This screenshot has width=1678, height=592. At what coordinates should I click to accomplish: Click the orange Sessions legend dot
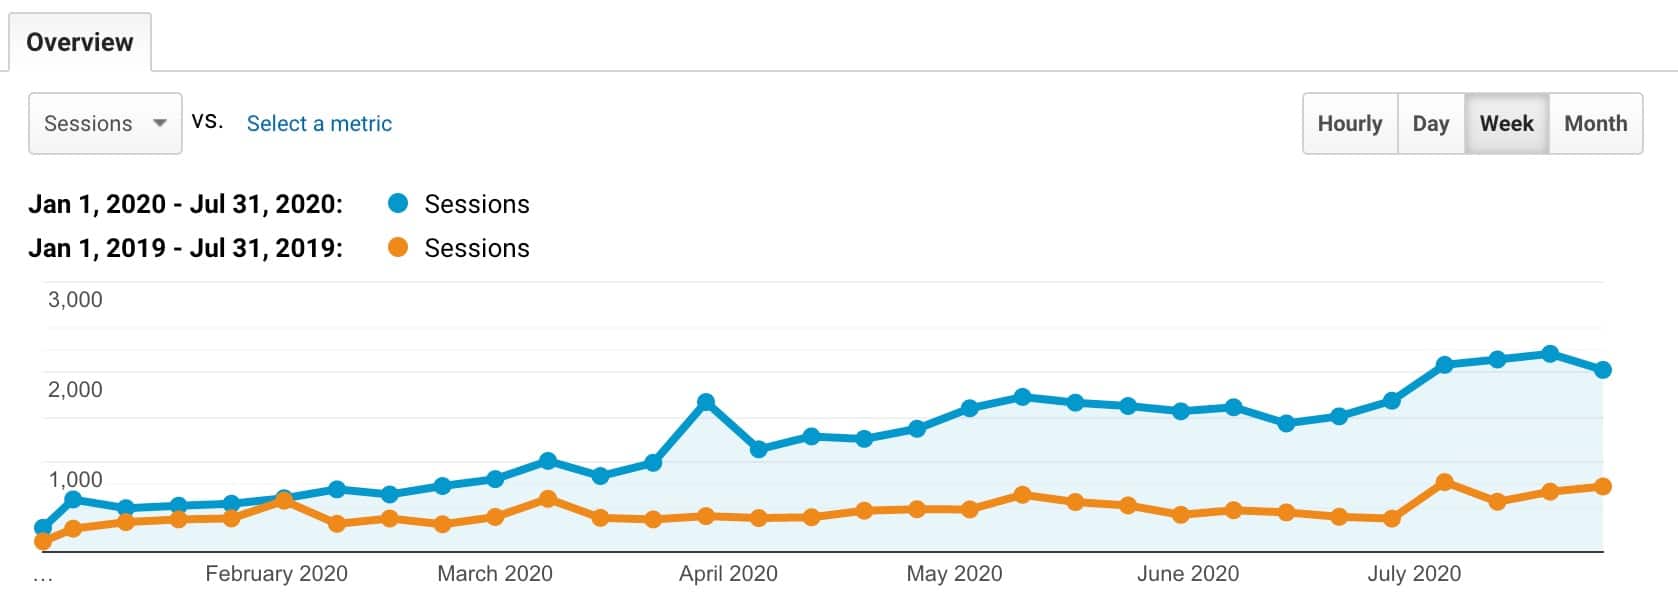tap(399, 248)
